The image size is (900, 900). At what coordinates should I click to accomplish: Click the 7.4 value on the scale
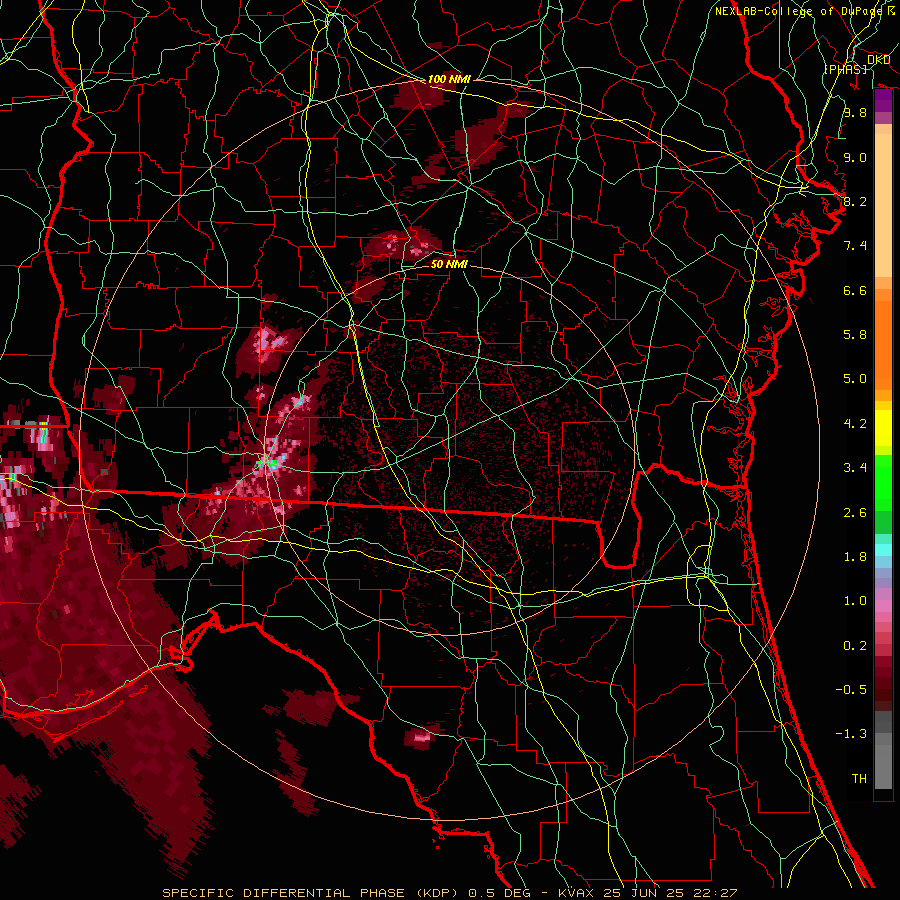click(x=855, y=246)
